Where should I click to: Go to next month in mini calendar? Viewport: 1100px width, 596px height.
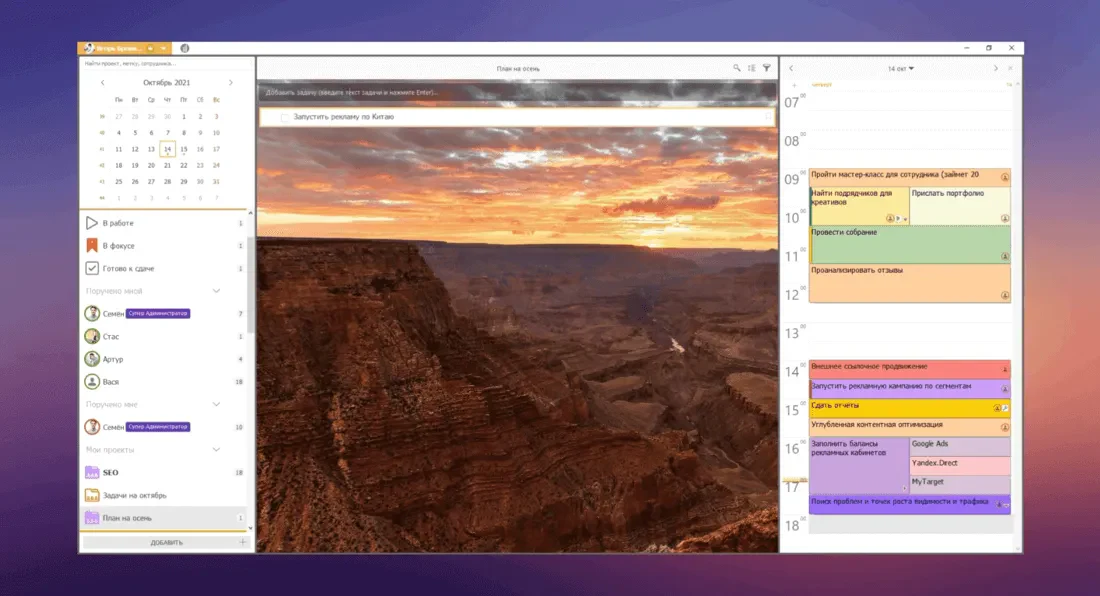[231, 83]
